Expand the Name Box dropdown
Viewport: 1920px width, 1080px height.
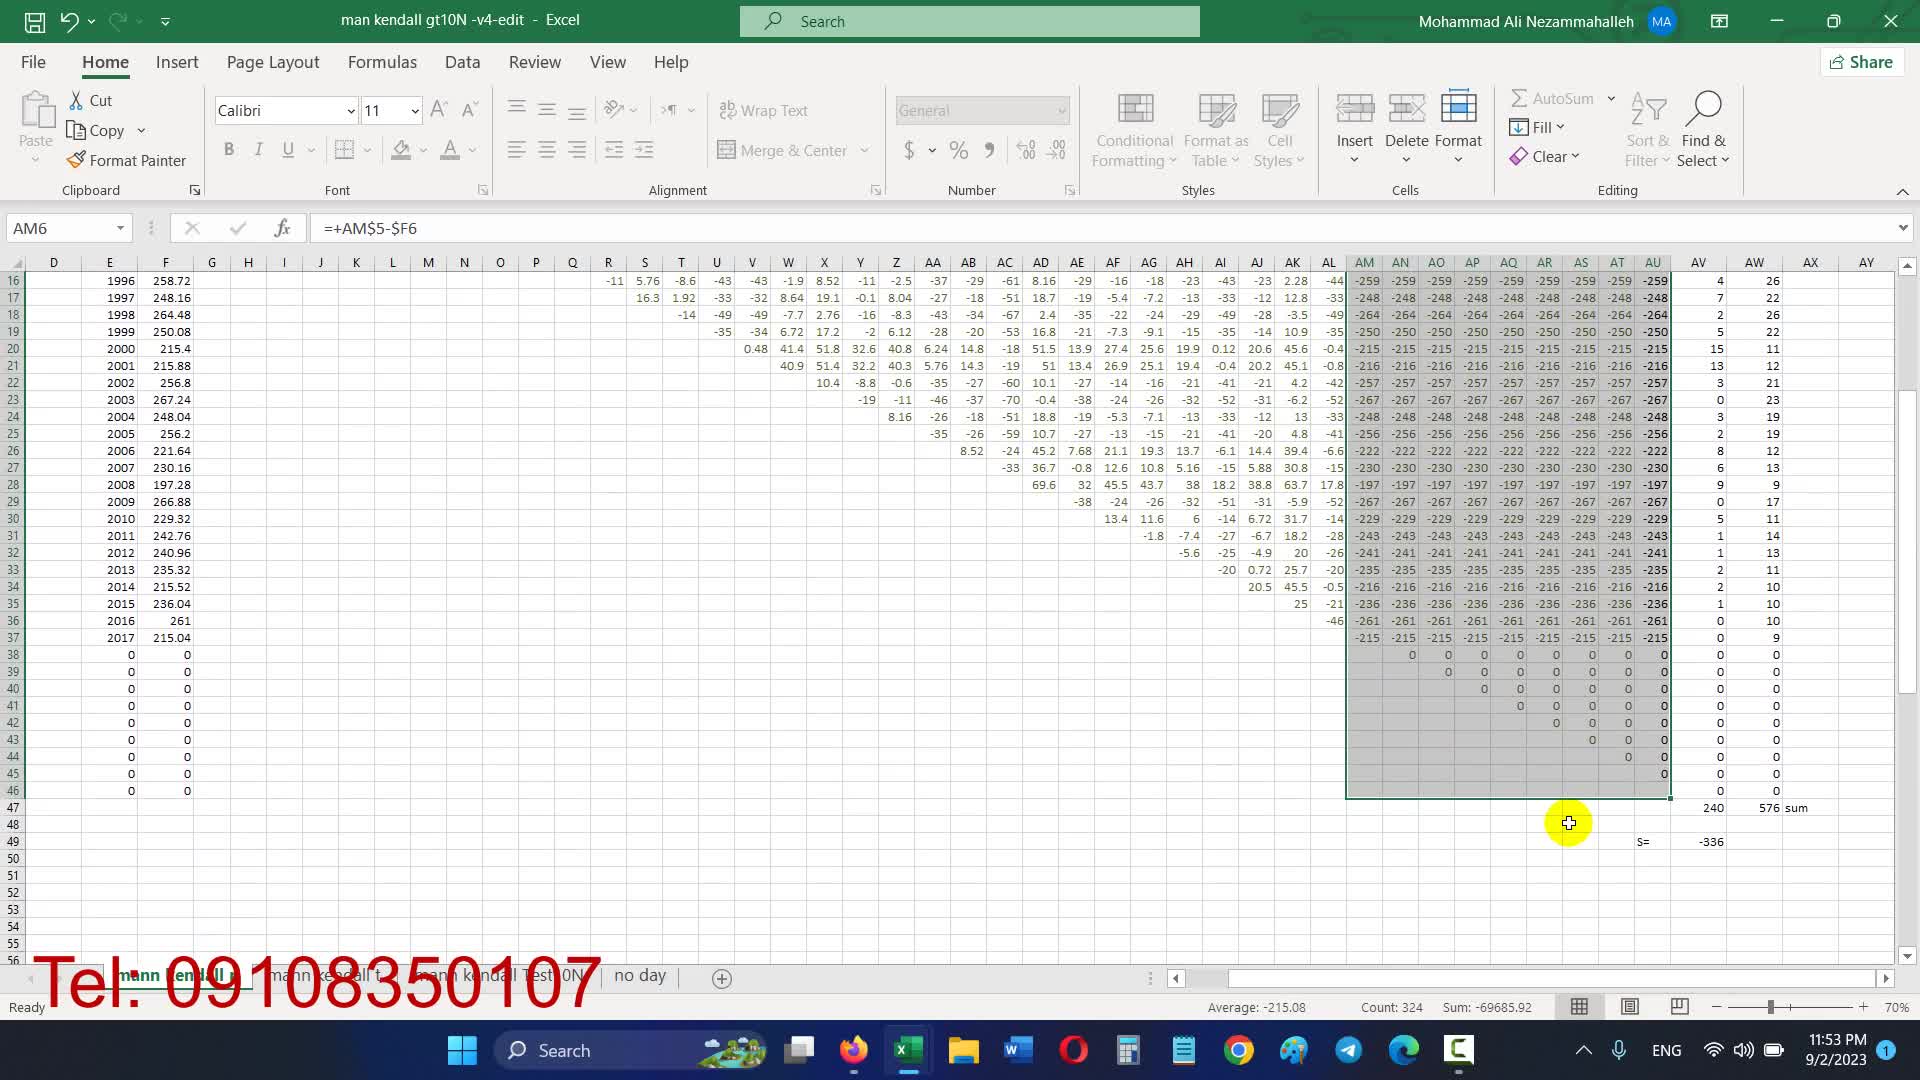(x=120, y=228)
